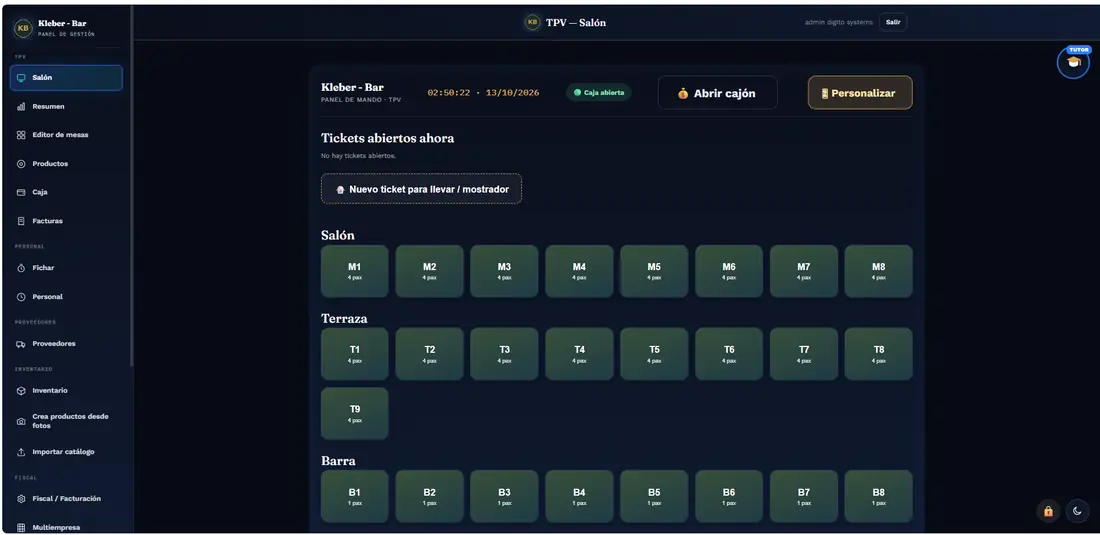Click the 02:50:22 · 13/10/2026 clock text
The image size is (1100, 535).
tap(483, 93)
